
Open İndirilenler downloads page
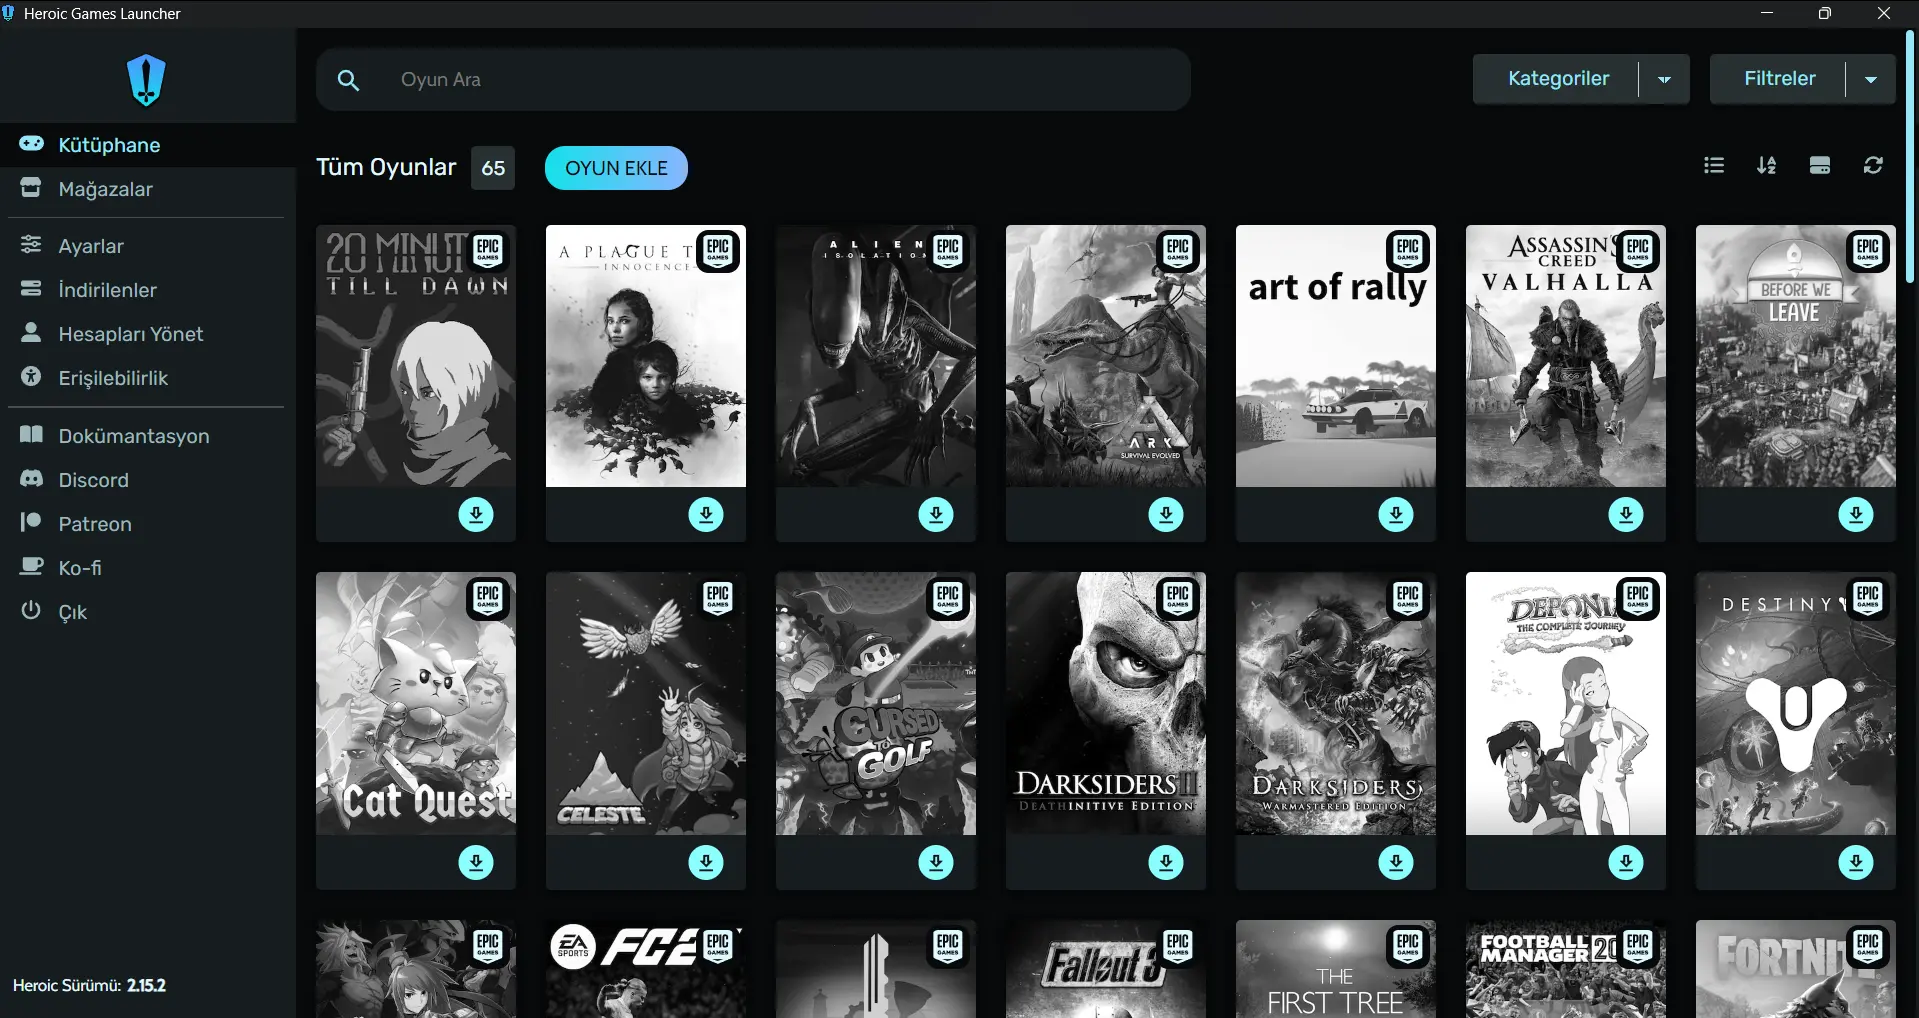(148, 290)
